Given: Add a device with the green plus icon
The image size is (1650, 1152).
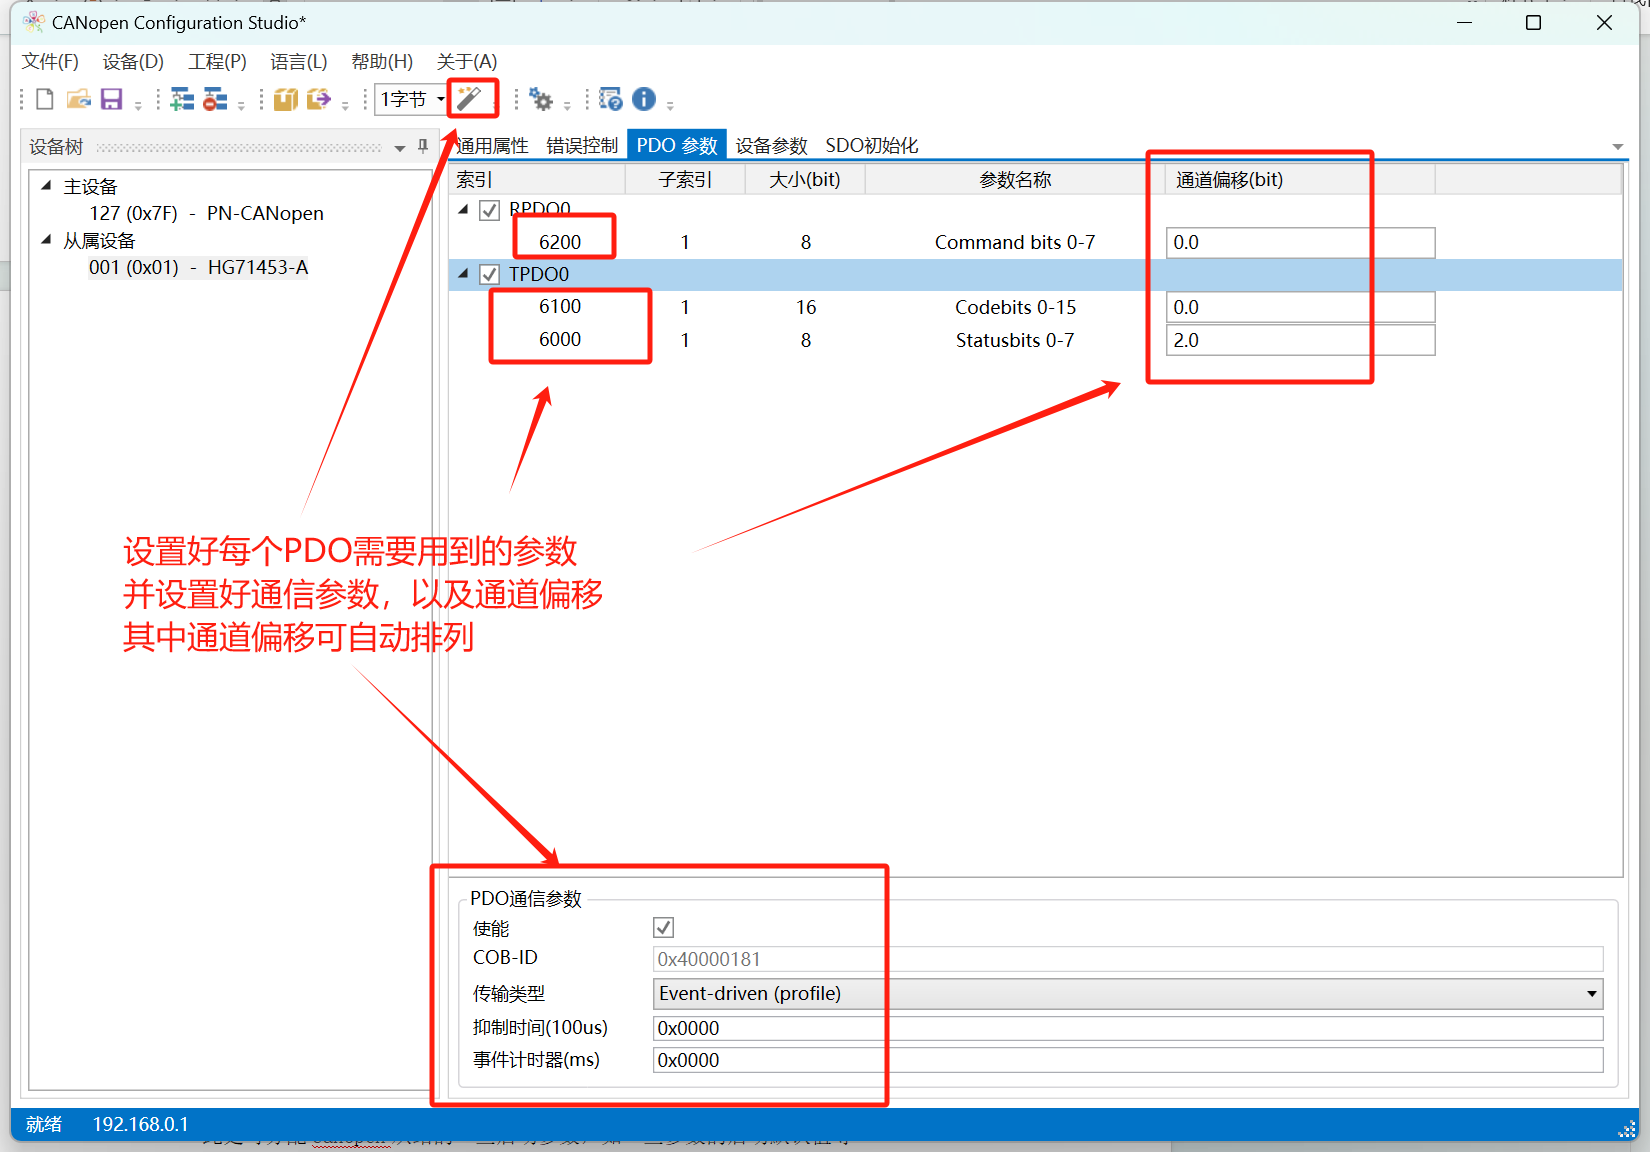Looking at the screenshot, I should tap(182, 99).
